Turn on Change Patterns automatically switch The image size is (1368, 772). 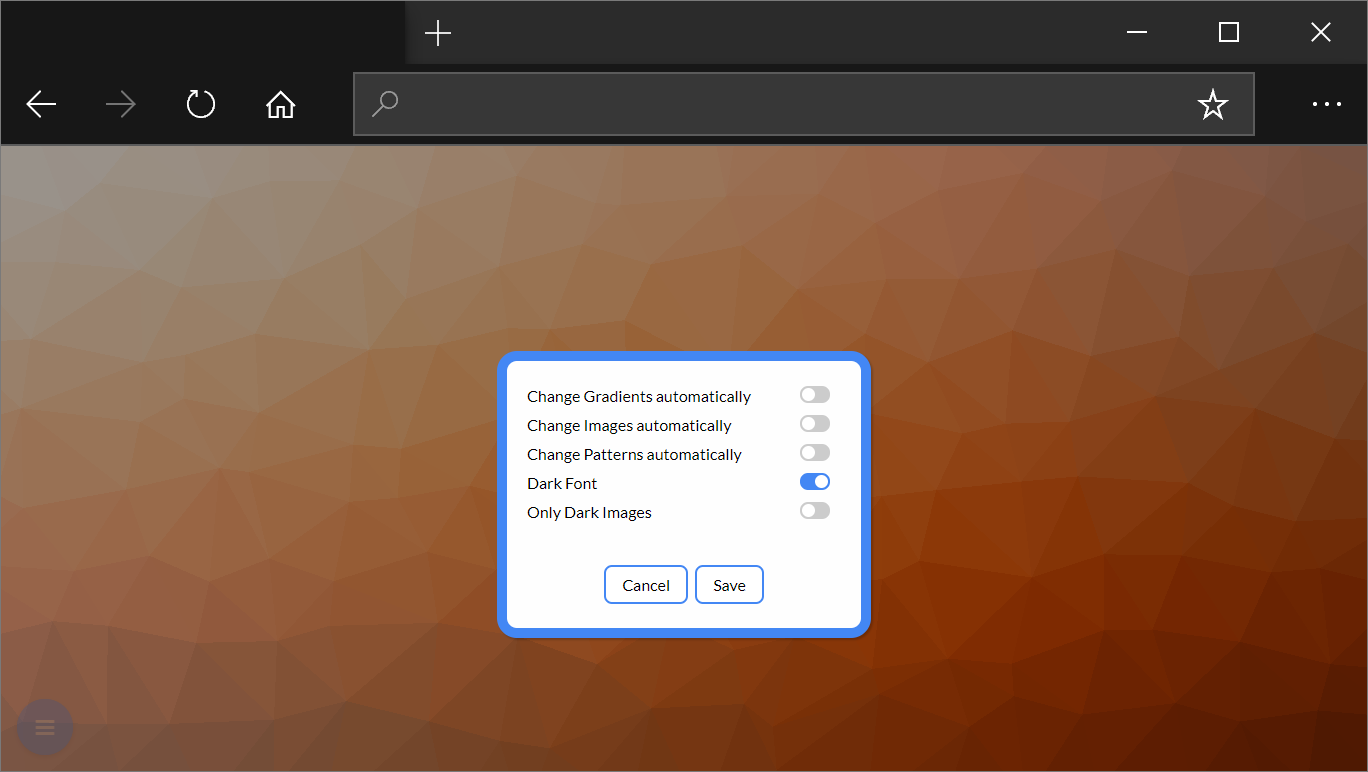pos(815,453)
